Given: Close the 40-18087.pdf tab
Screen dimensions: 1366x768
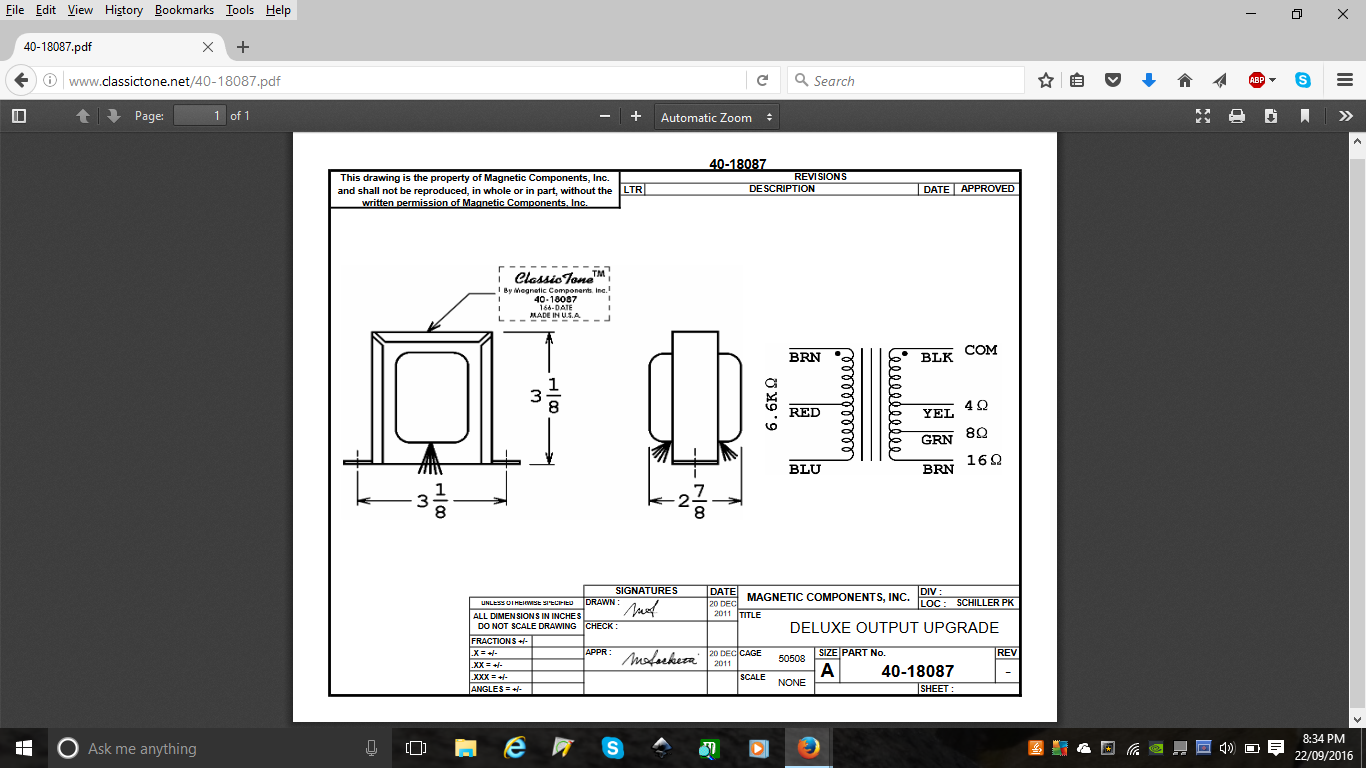Looking at the screenshot, I should [x=208, y=47].
